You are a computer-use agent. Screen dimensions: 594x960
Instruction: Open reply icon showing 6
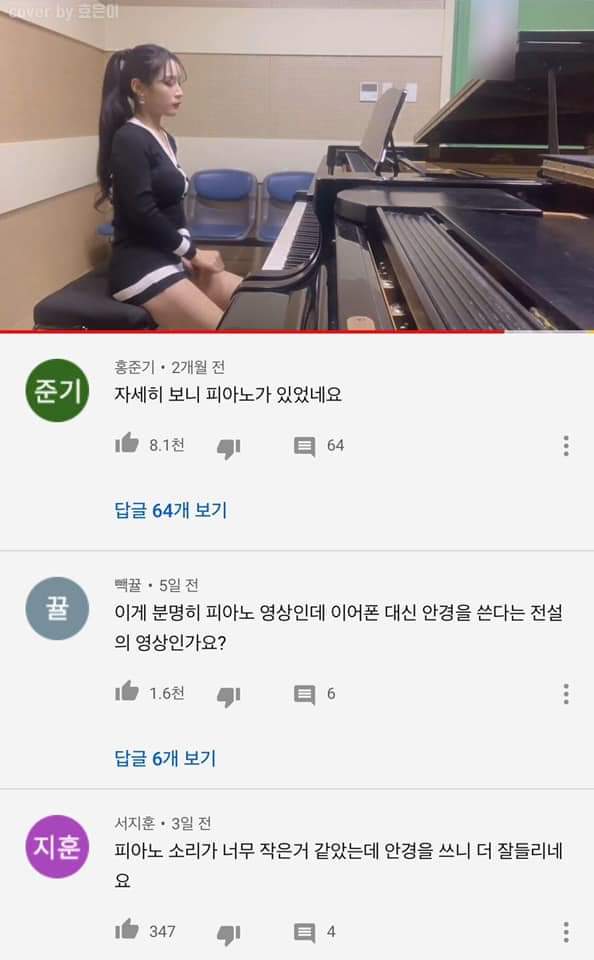pos(304,695)
